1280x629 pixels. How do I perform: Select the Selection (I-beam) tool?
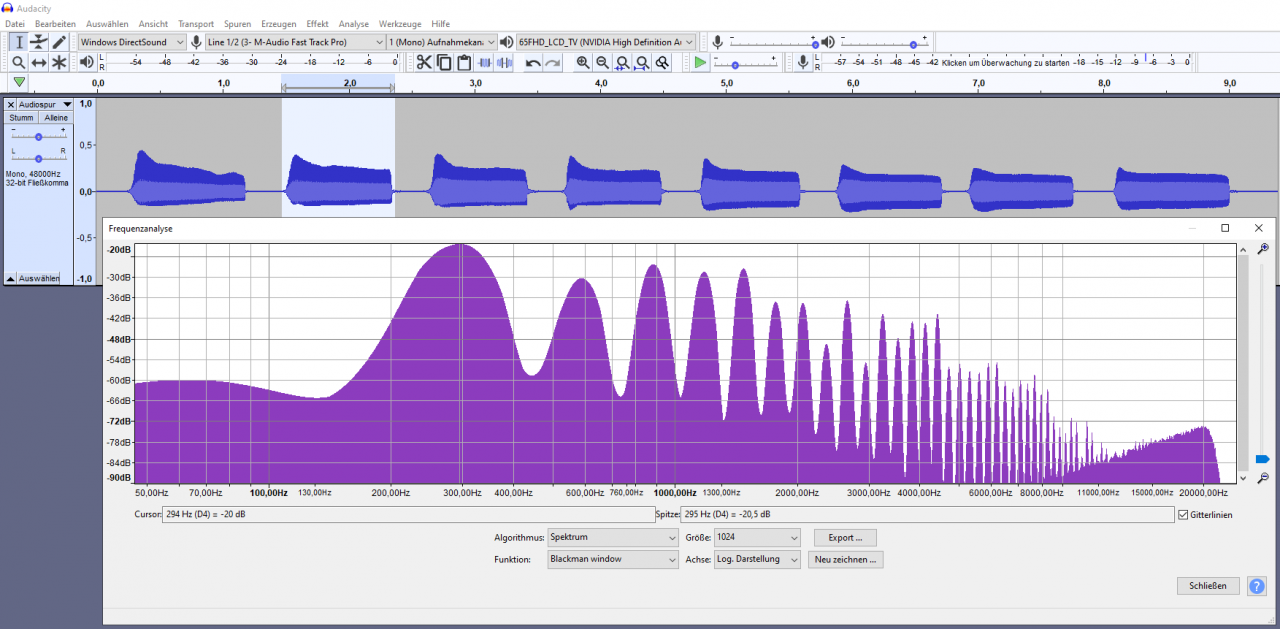coord(18,42)
